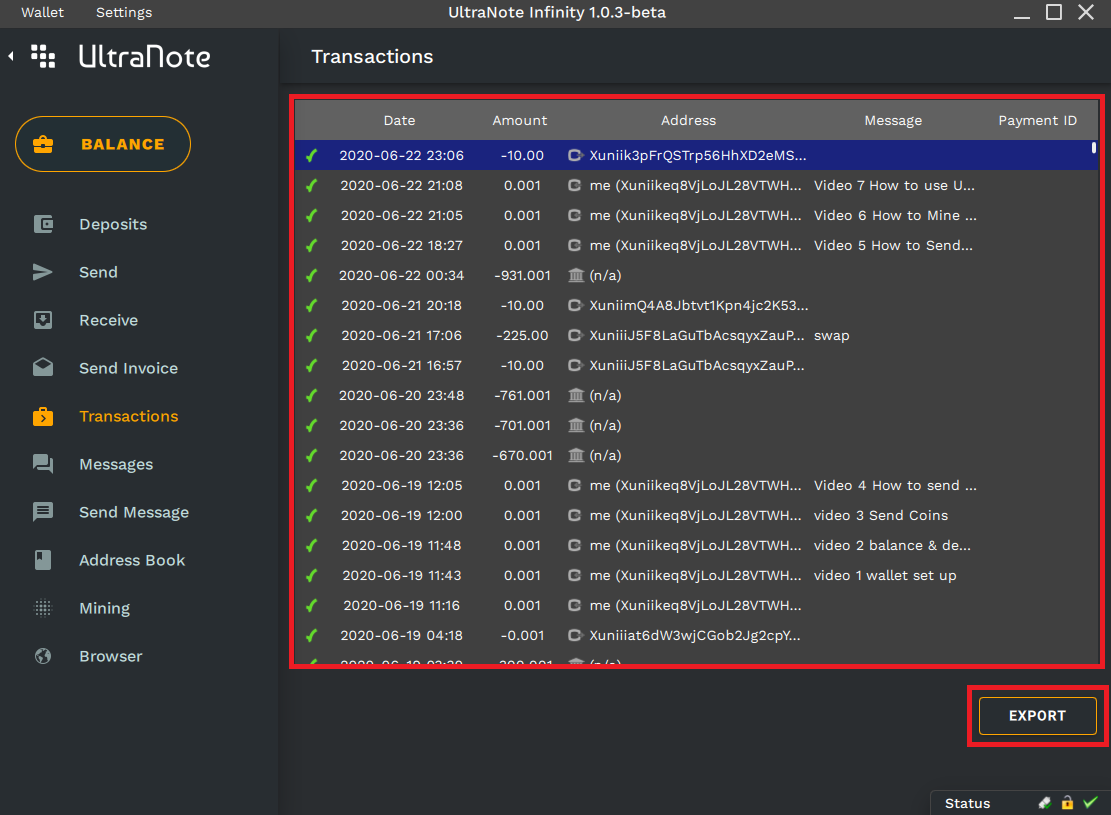Select the 'Video 7 How to use U...' message cell

894,186
